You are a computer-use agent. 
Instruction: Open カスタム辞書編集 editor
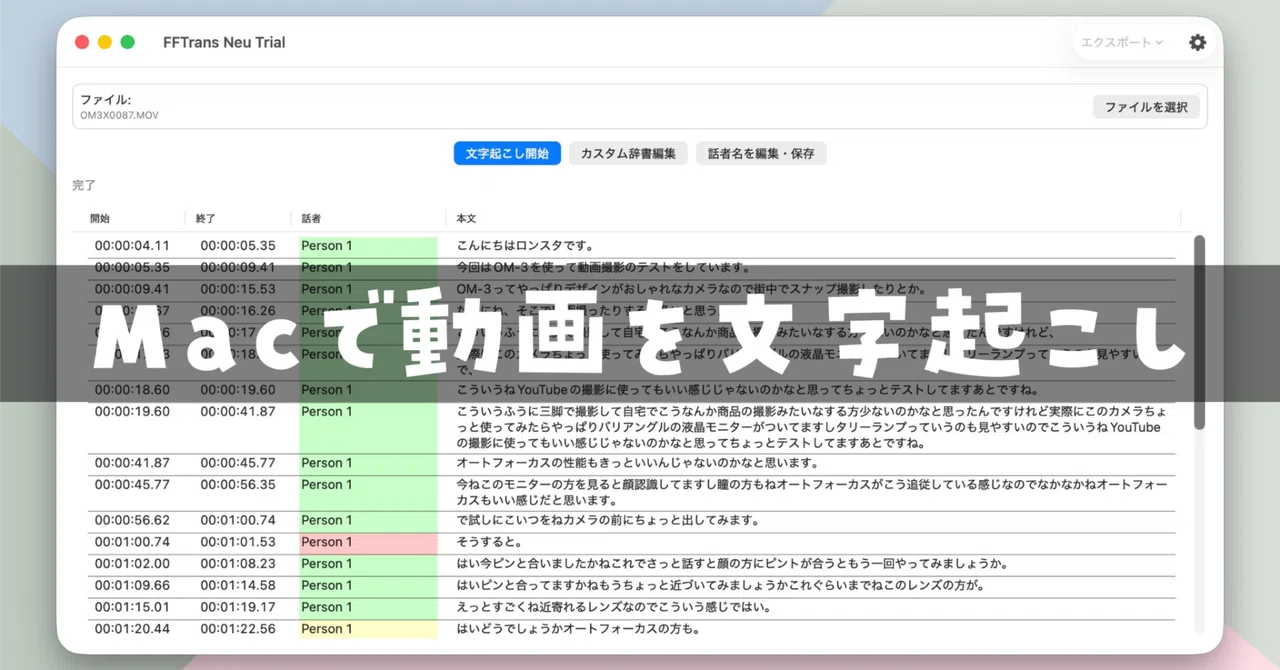628,154
